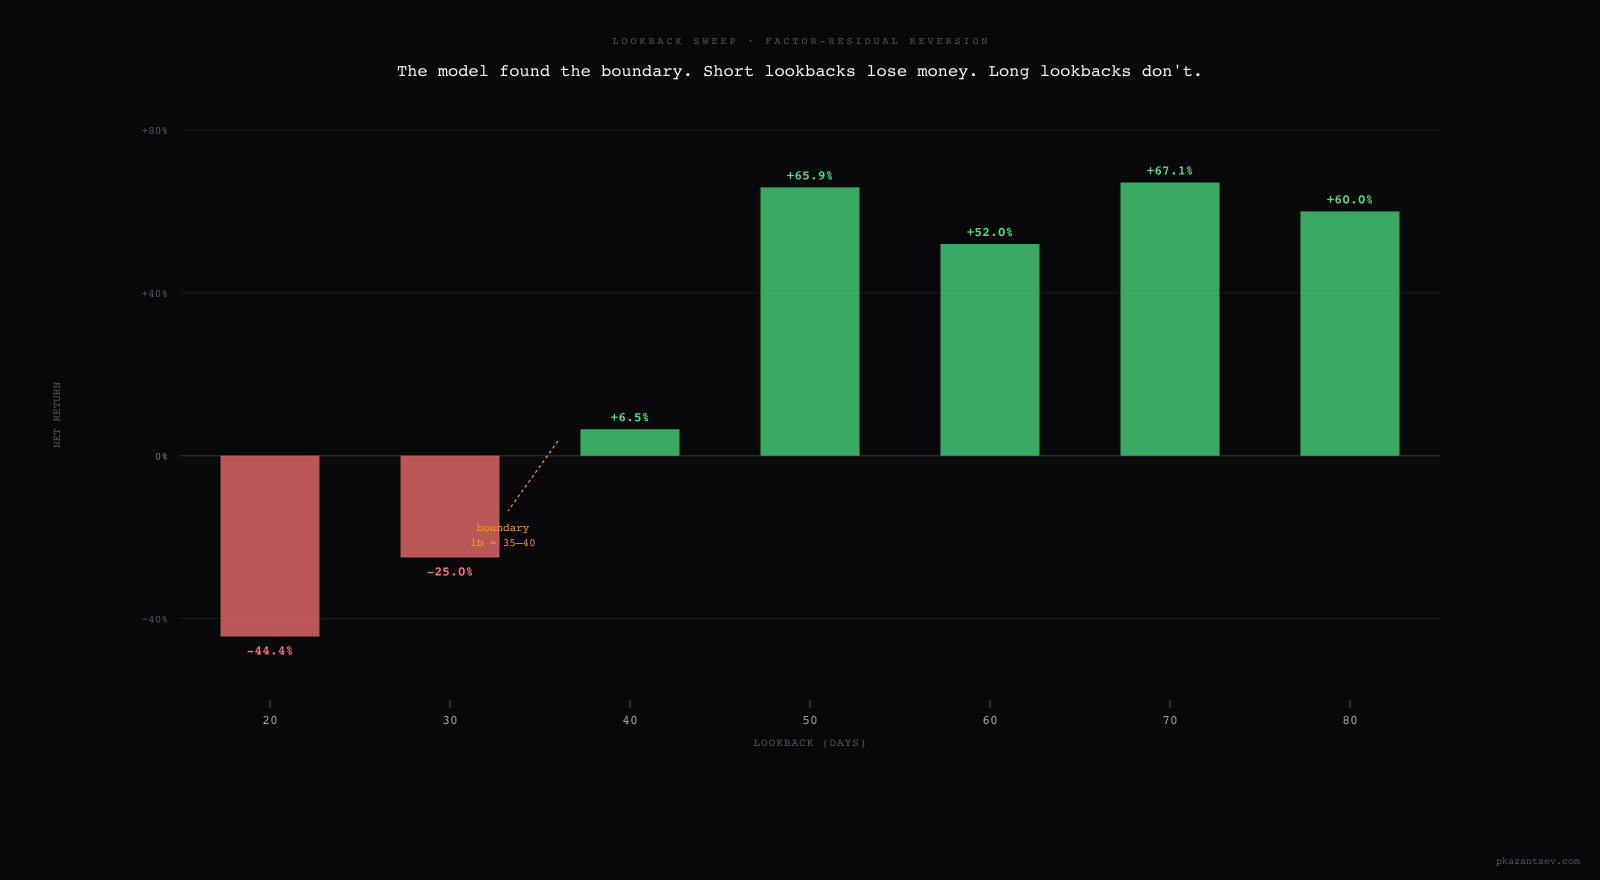Click the x-axis tick label 70
Screen dimensions: 1600x880
point(1170,721)
